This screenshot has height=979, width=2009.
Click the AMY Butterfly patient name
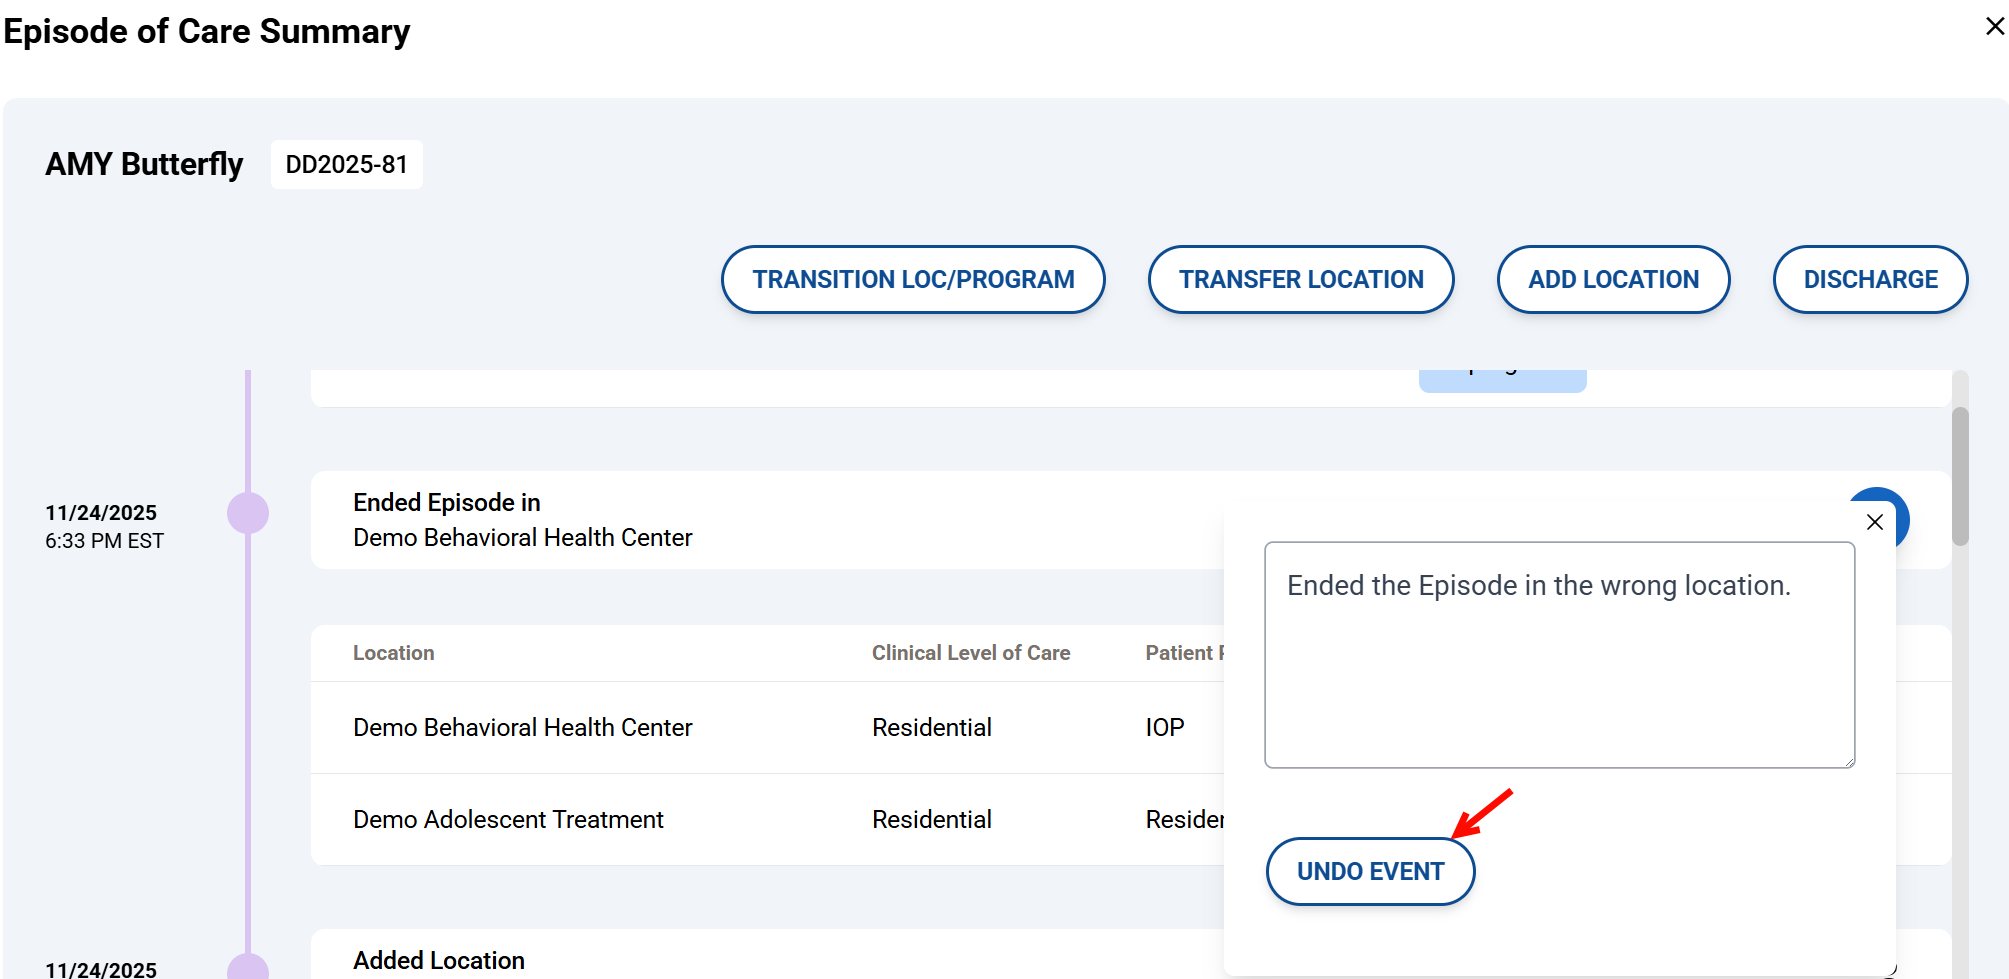(x=144, y=164)
